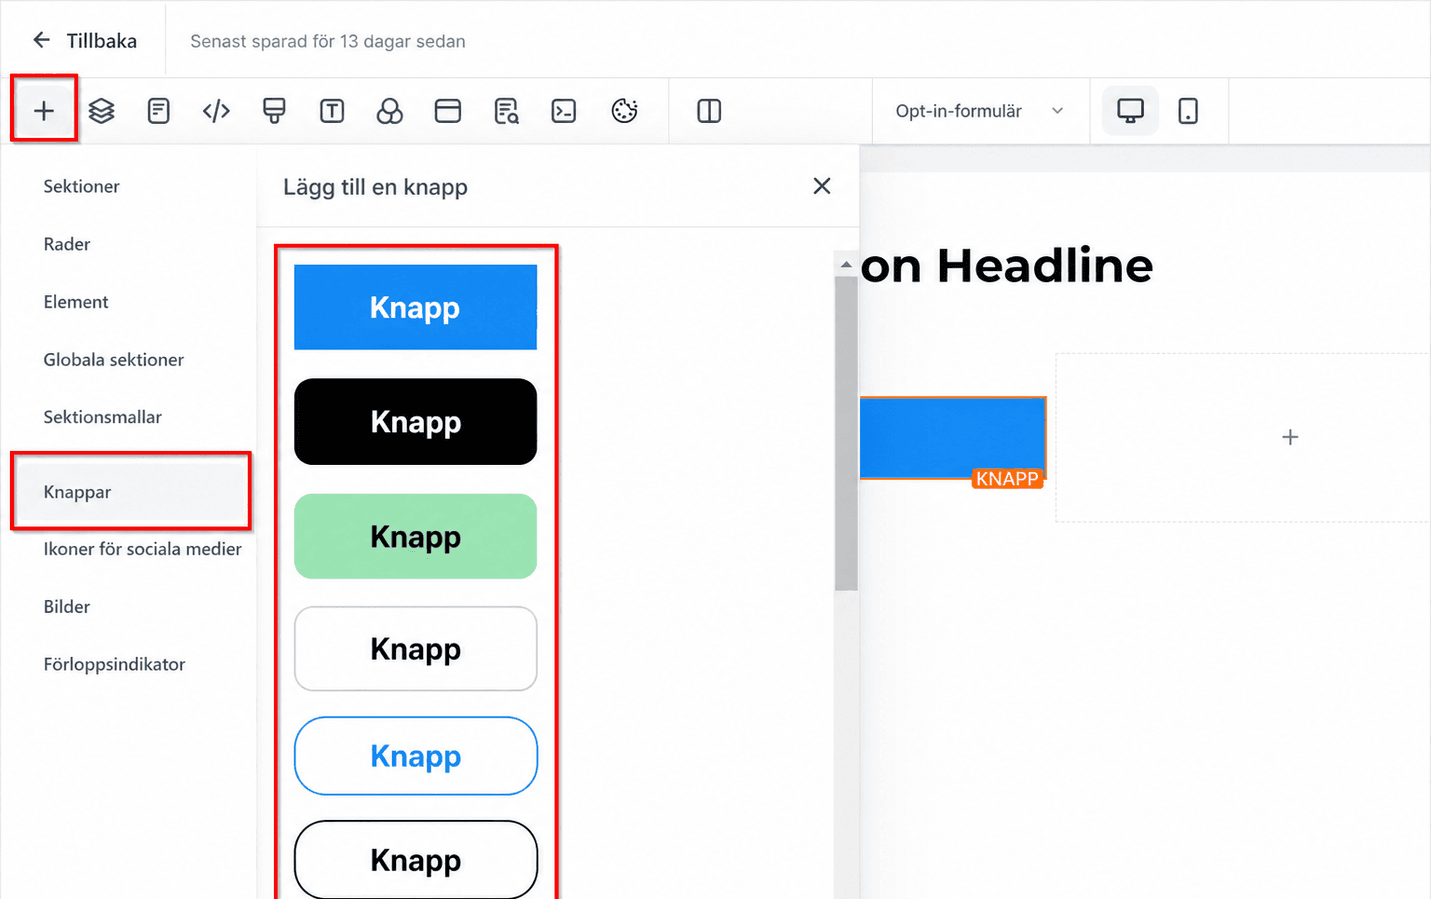Viewport: 1431px width, 899px height.
Task: Open the custom code brackets icon
Action: tap(216, 111)
